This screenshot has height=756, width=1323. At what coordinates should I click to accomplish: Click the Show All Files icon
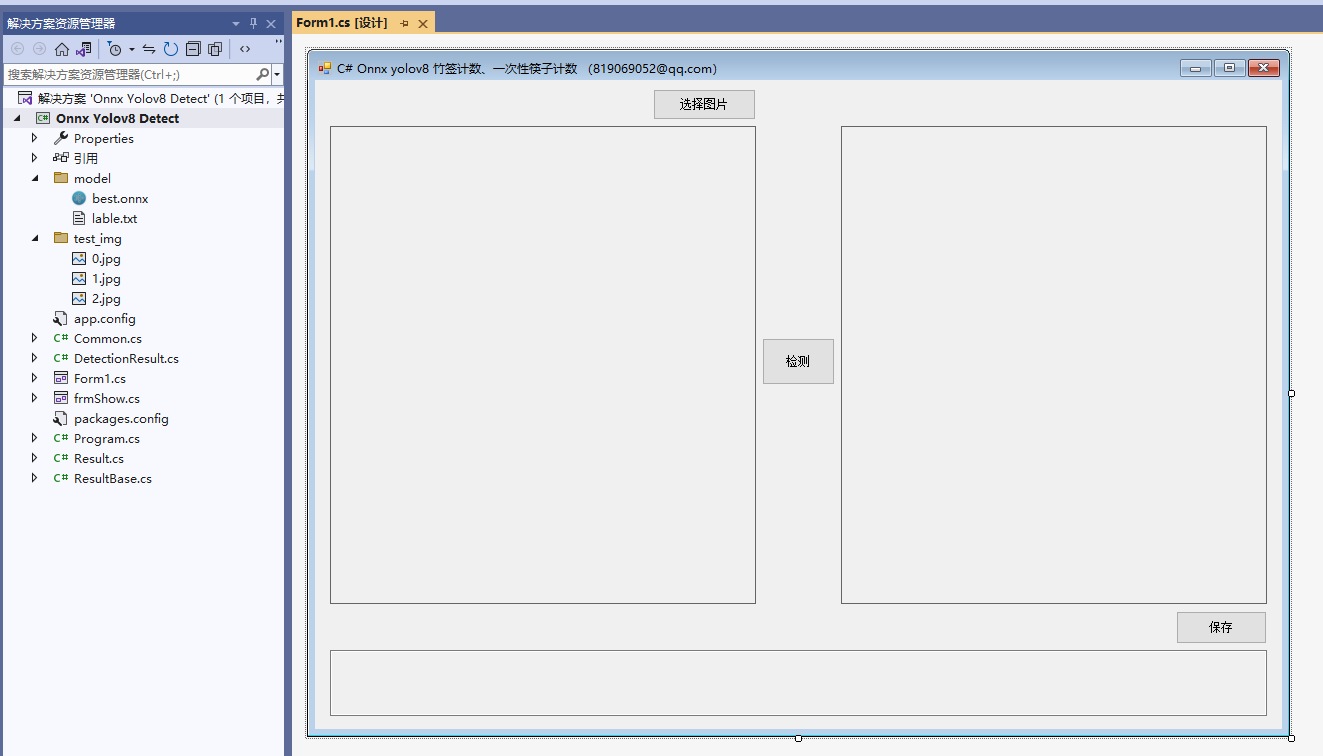coord(215,49)
